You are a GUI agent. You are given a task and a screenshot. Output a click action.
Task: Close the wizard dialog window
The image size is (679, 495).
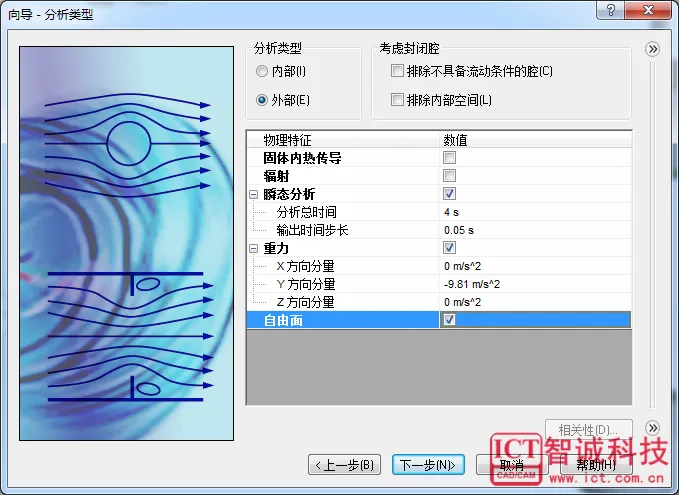tap(648, 10)
